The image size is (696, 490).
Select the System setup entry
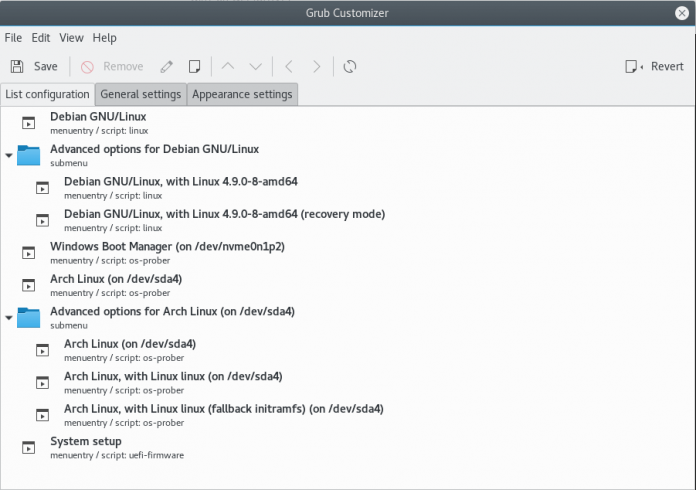[348, 447]
